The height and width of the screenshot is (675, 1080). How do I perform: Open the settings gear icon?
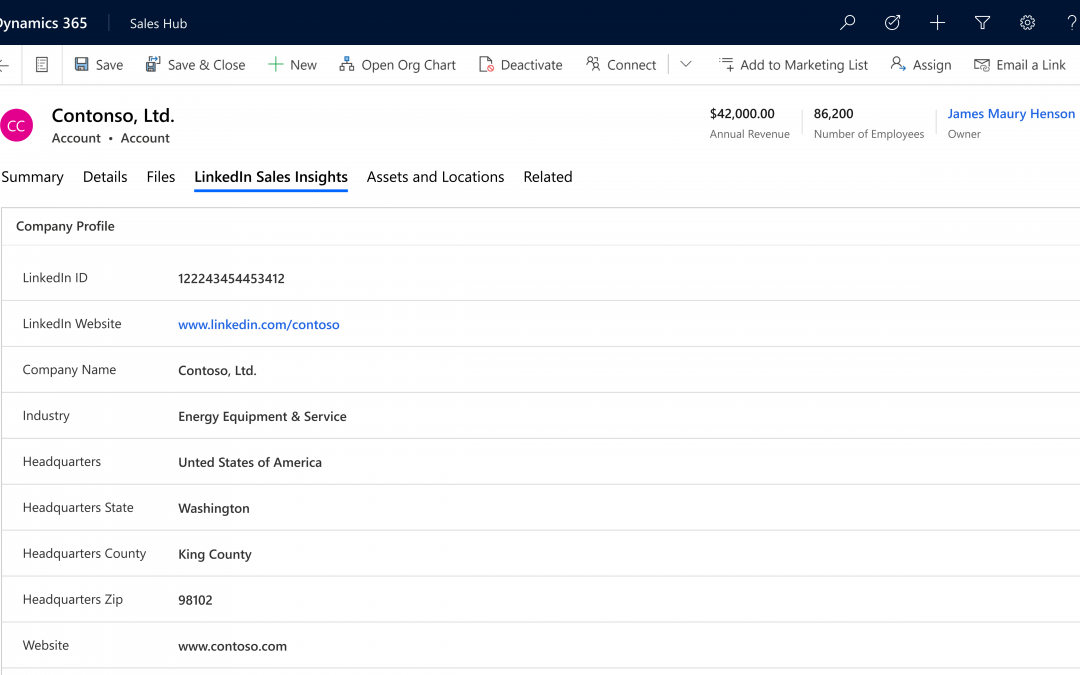1027,23
